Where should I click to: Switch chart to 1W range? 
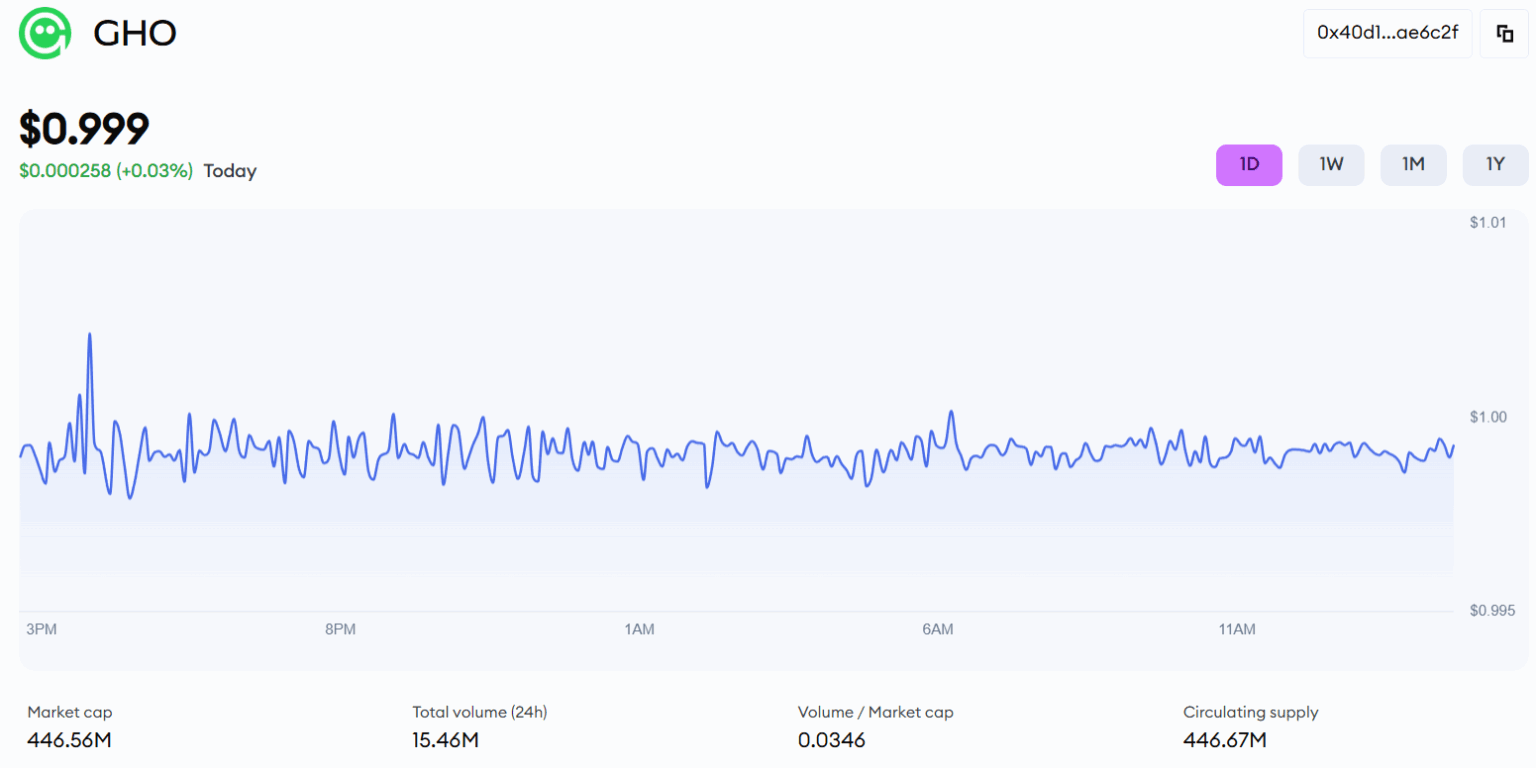click(1331, 165)
